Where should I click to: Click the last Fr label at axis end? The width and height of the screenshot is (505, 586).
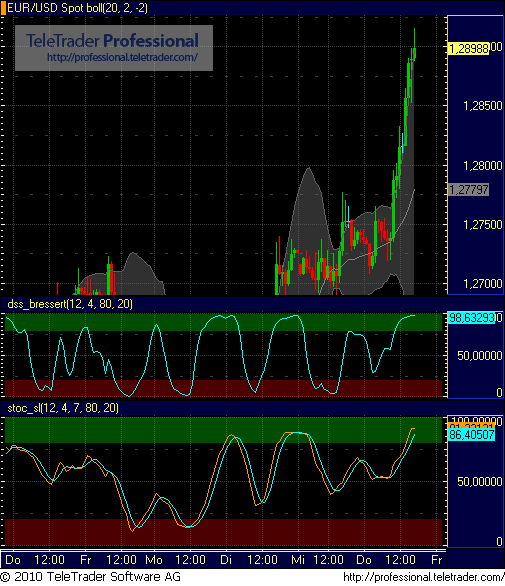click(x=437, y=560)
